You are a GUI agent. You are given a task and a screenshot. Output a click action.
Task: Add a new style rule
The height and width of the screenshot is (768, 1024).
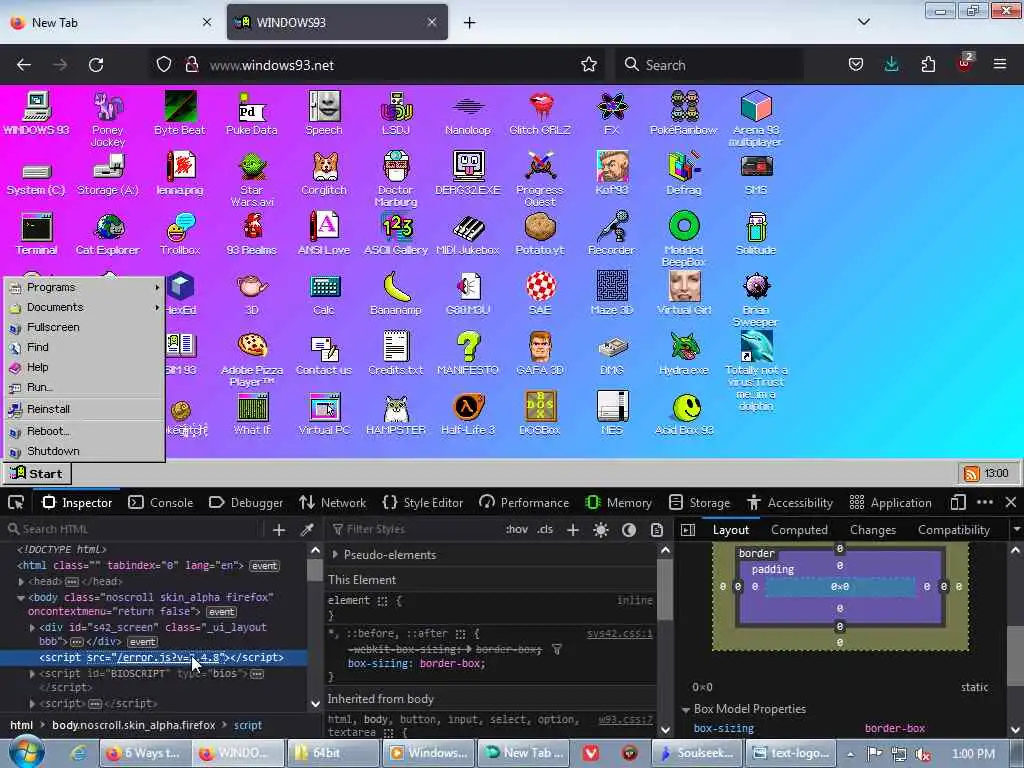[573, 530]
